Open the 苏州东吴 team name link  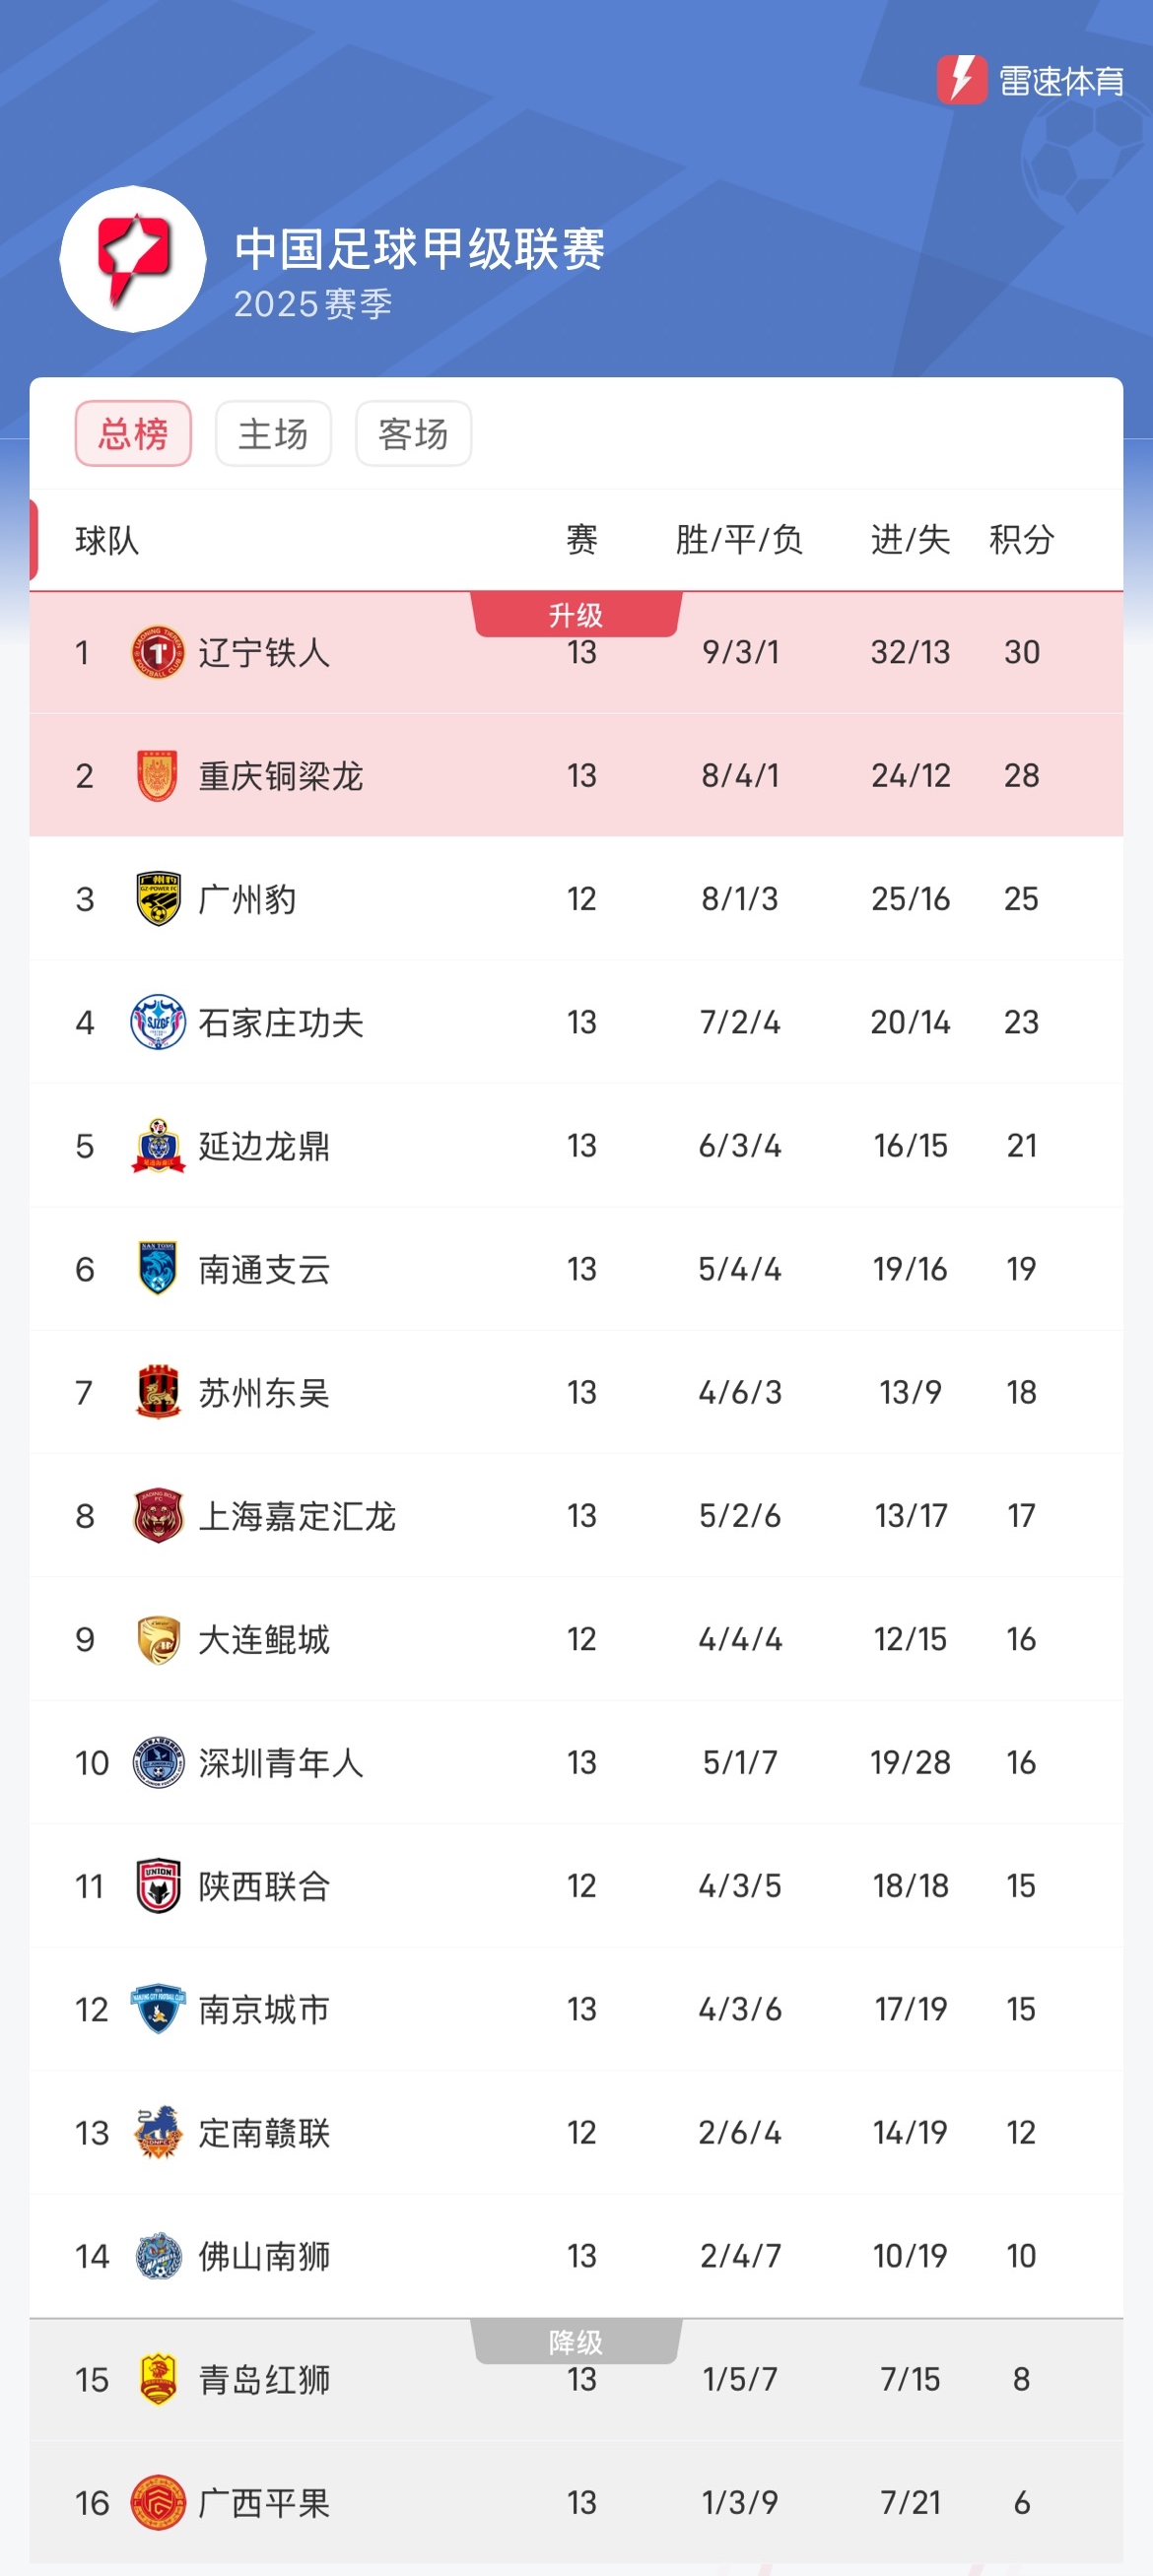[264, 1393]
